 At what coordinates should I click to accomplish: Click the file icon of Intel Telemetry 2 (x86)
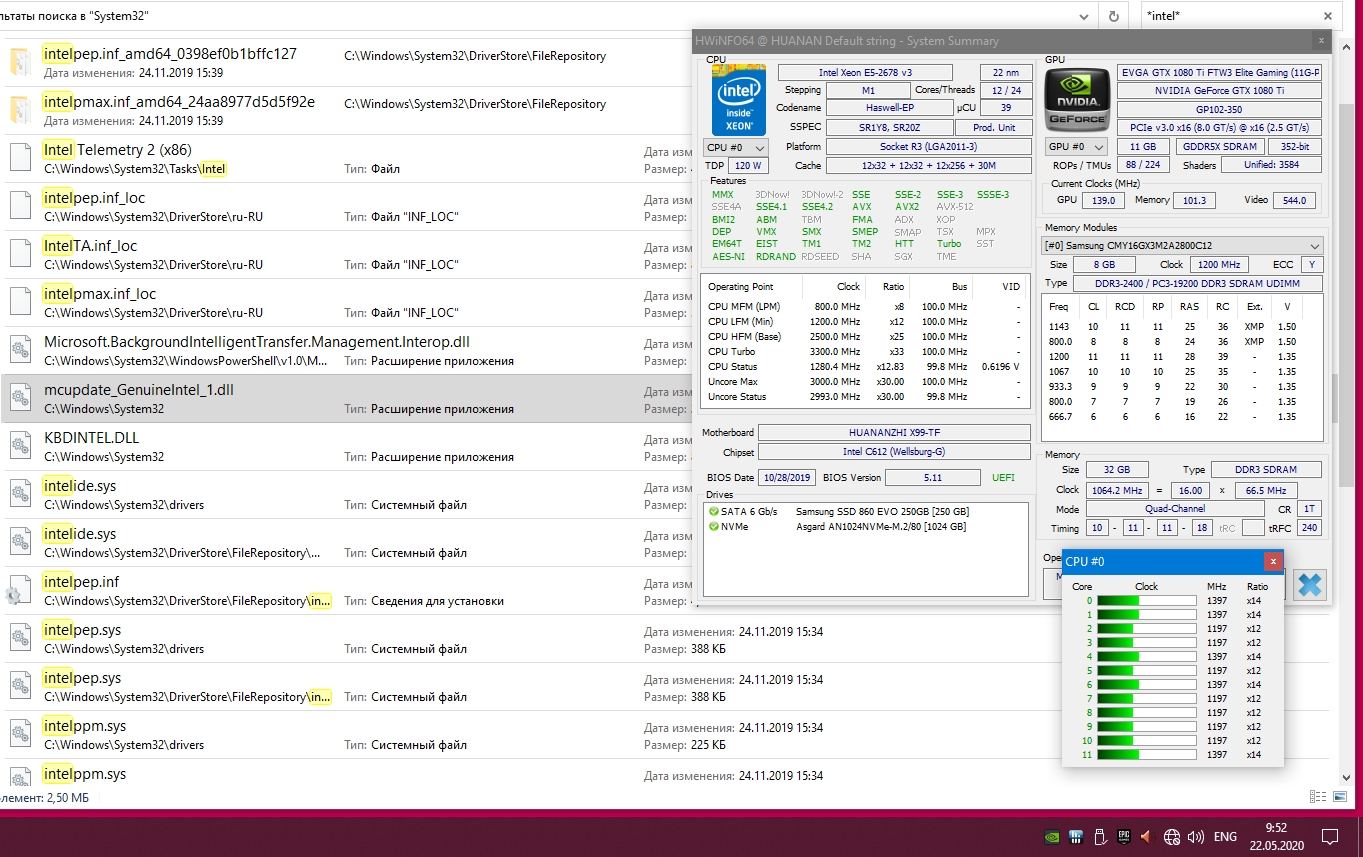point(20,158)
